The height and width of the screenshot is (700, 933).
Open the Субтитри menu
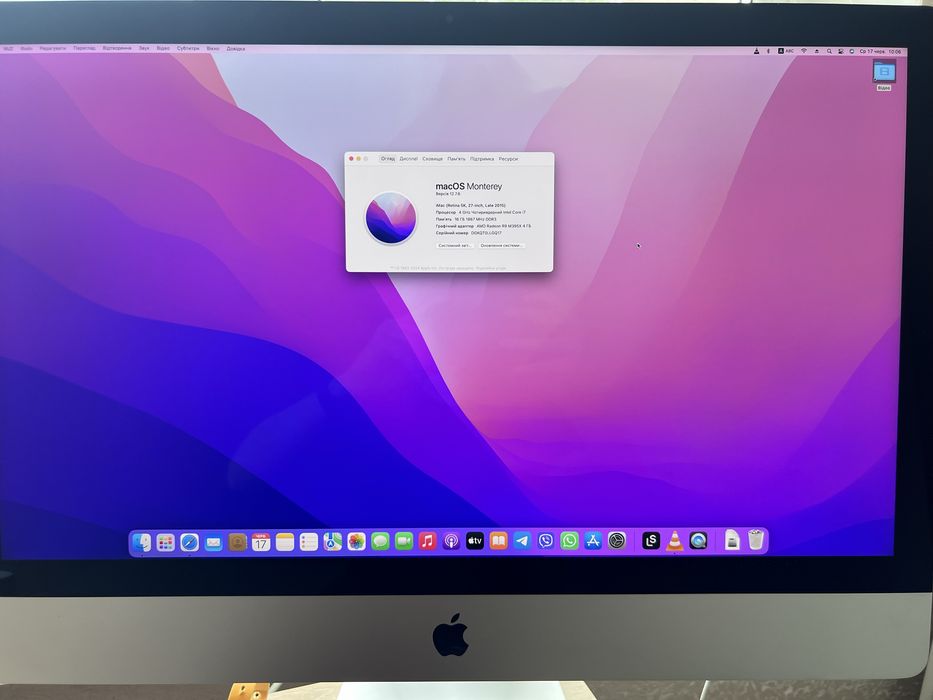point(188,48)
